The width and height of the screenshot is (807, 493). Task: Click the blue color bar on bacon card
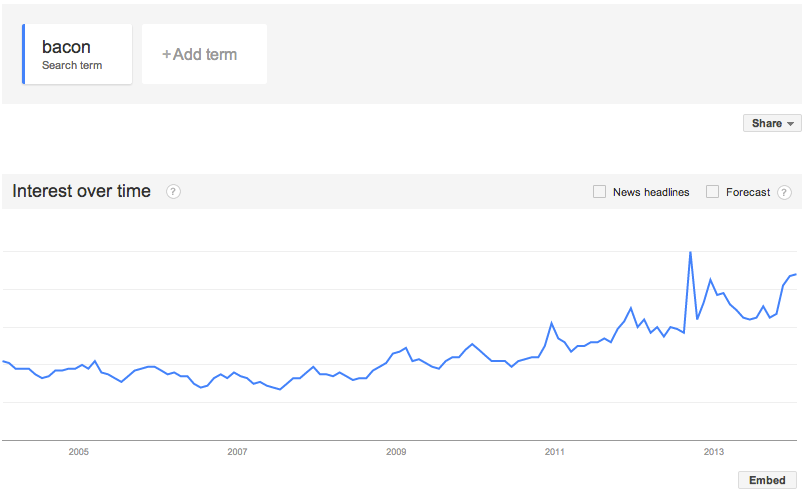(24, 54)
